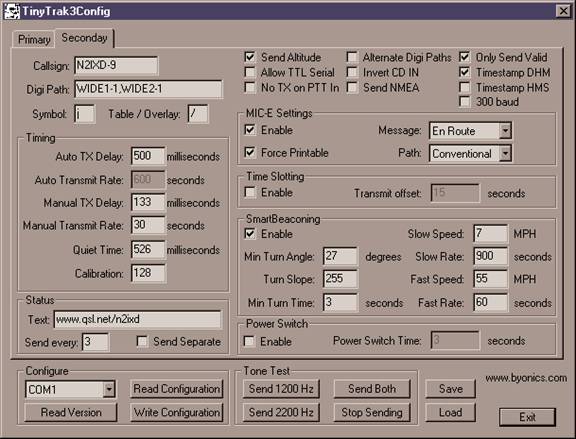Viewport: 576px width, 439px height.
Task: Close the TinyTrak3Config window
Action: pyautogui.click(x=564, y=11)
